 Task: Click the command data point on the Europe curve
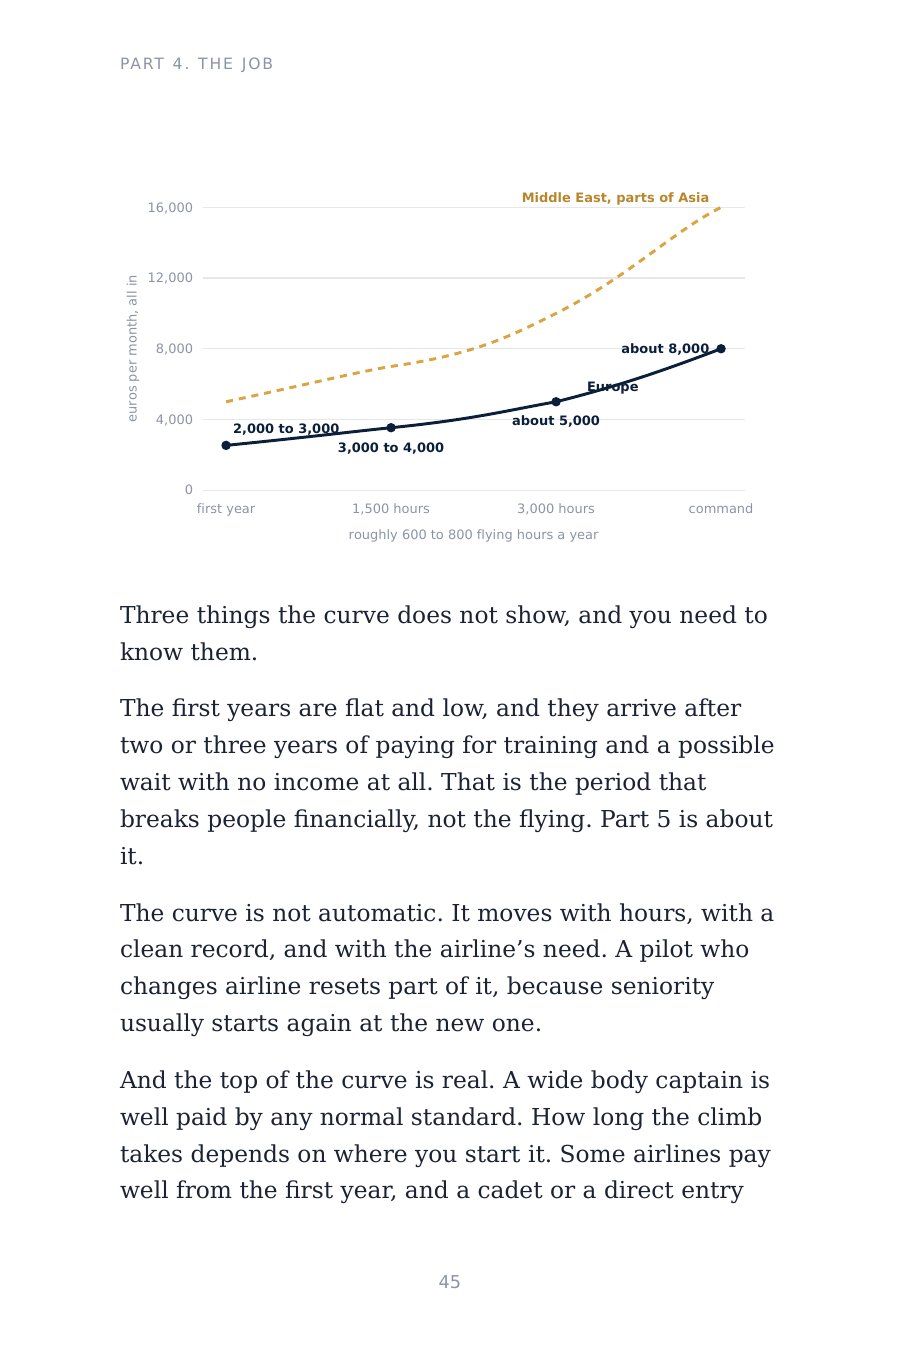(721, 349)
